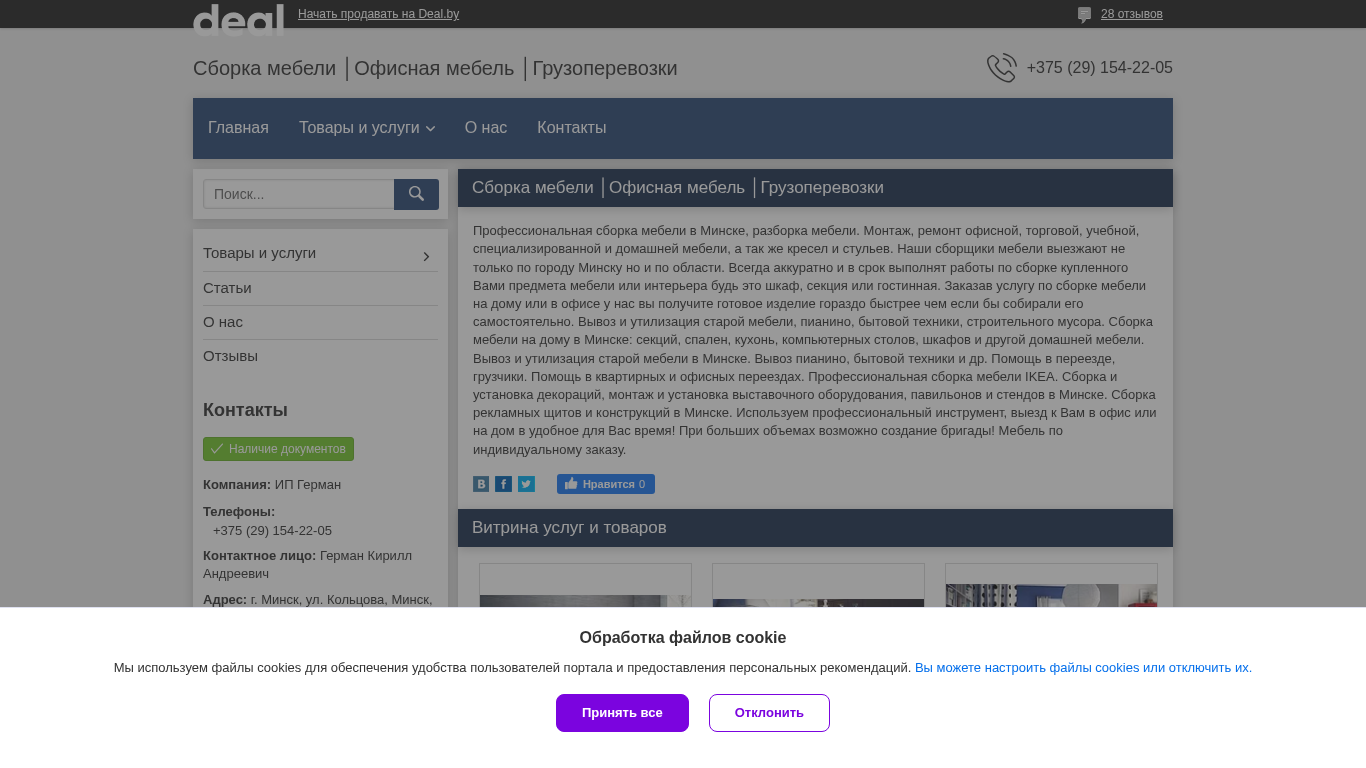Click the Facebook 'Нравится' like button
The height and width of the screenshot is (768, 1366).
(x=605, y=484)
